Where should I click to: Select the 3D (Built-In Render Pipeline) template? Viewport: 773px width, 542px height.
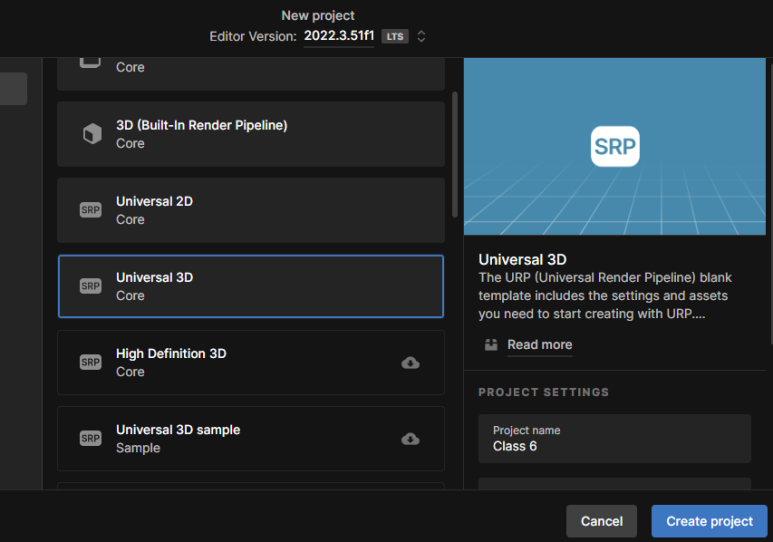pyautogui.click(x=251, y=134)
